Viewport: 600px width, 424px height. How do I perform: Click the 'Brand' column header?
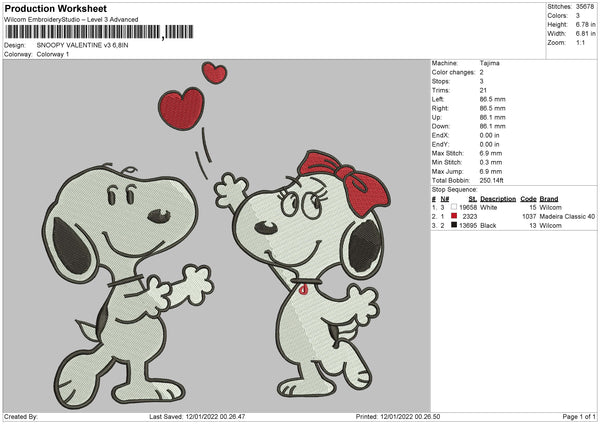click(x=549, y=199)
